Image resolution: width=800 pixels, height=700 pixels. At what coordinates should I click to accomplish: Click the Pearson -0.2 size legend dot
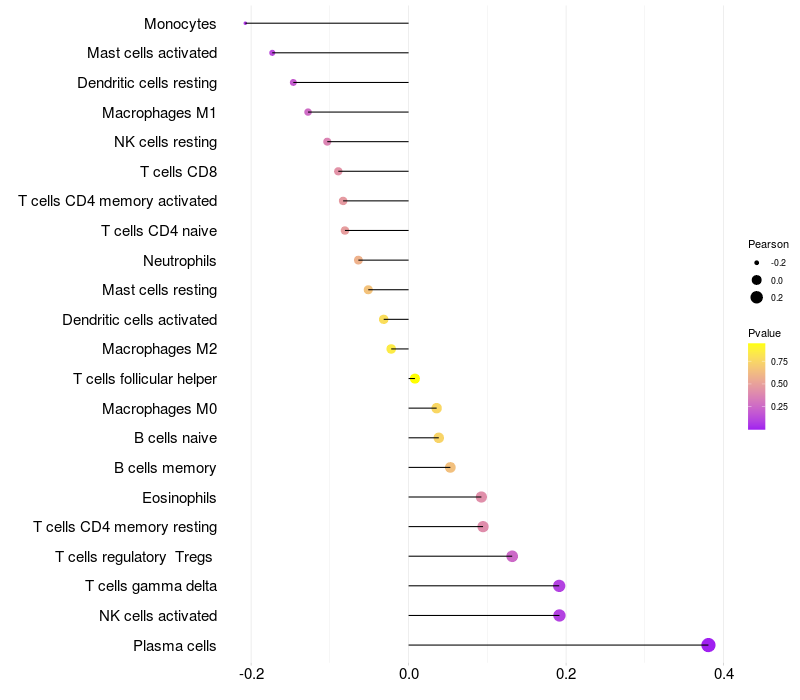pyautogui.click(x=757, y=263)
